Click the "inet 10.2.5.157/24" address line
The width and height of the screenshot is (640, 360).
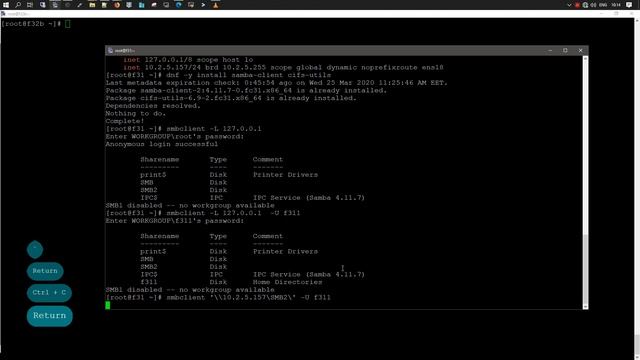point(283,67)
